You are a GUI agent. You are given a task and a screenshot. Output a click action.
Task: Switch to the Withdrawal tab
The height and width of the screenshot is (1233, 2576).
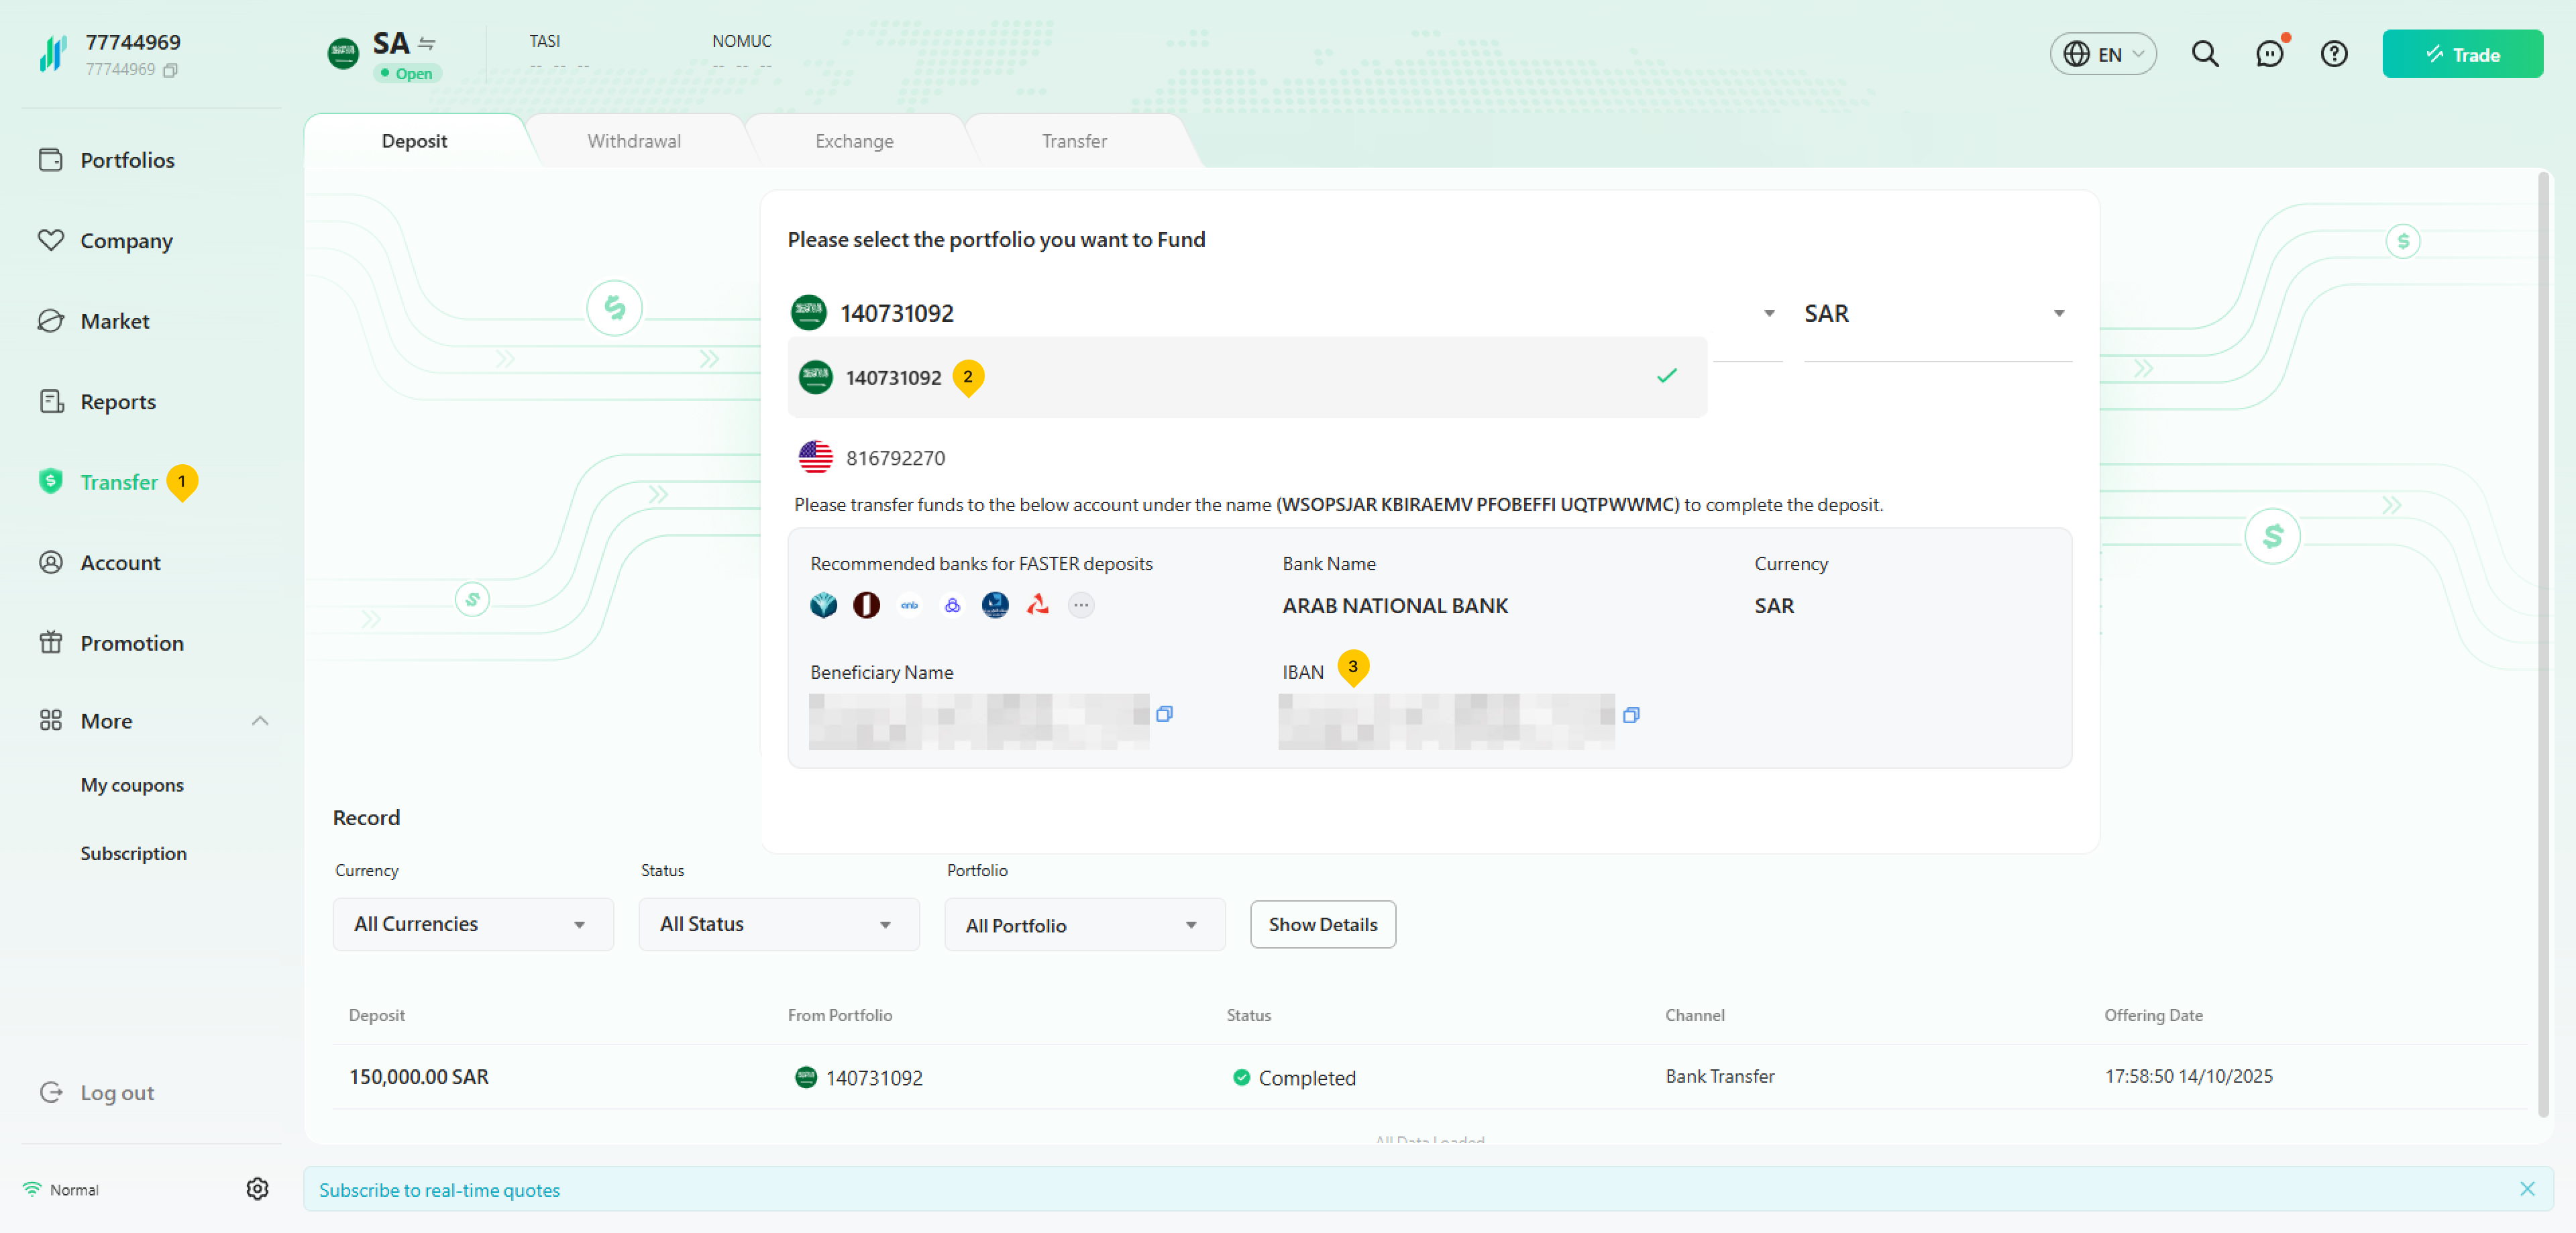point(634,141)
